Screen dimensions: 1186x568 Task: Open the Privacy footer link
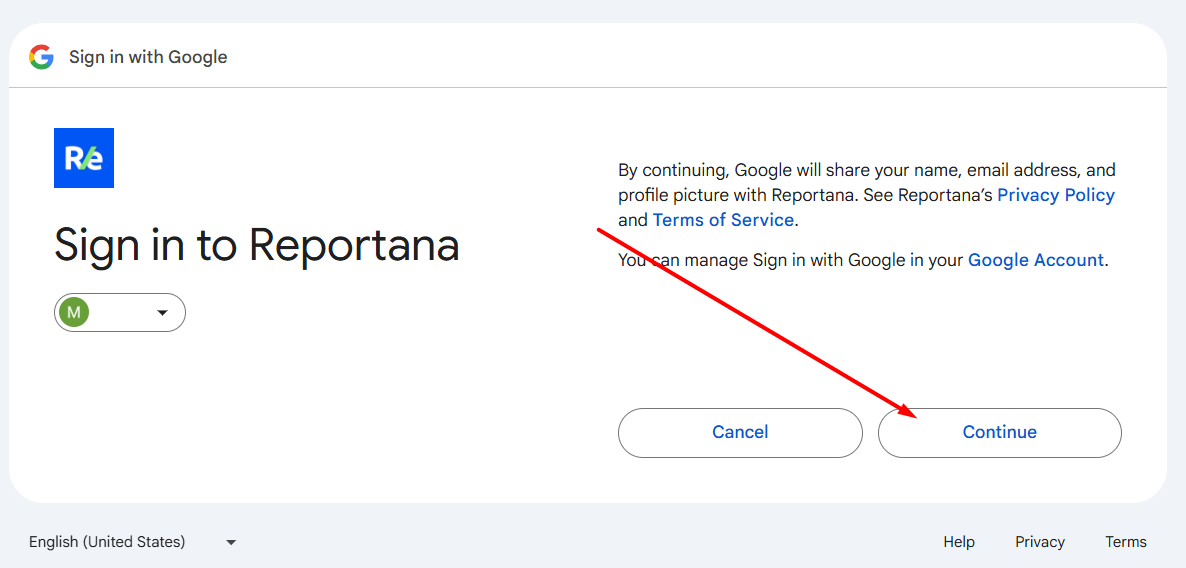click(x=1040, y=542)
